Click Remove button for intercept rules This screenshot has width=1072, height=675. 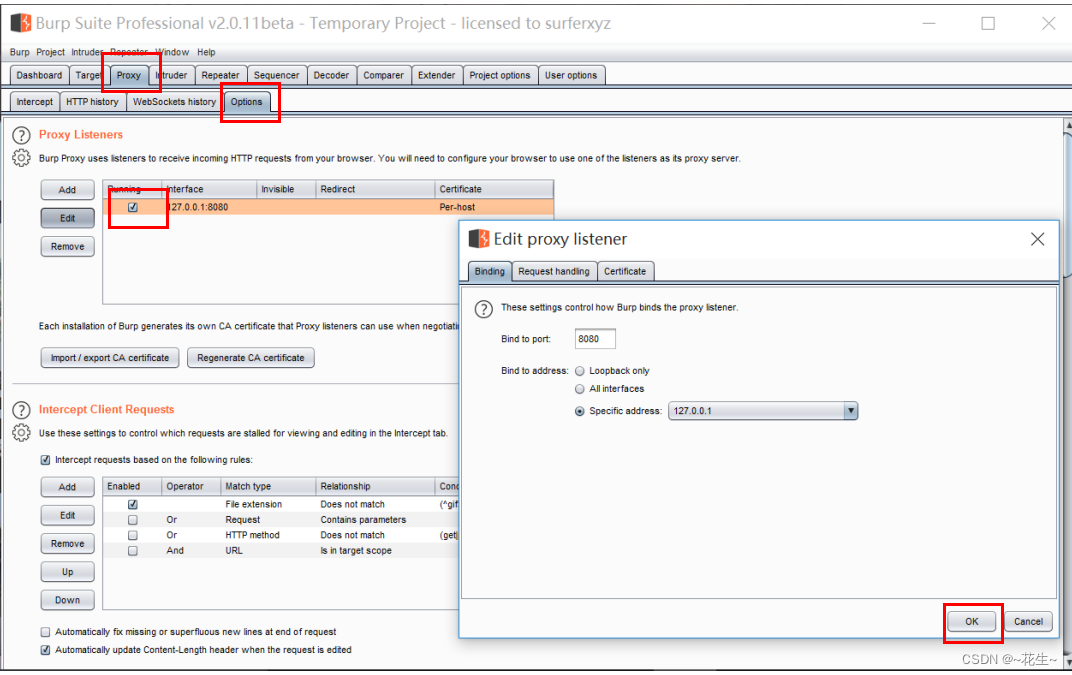point(68,544)
